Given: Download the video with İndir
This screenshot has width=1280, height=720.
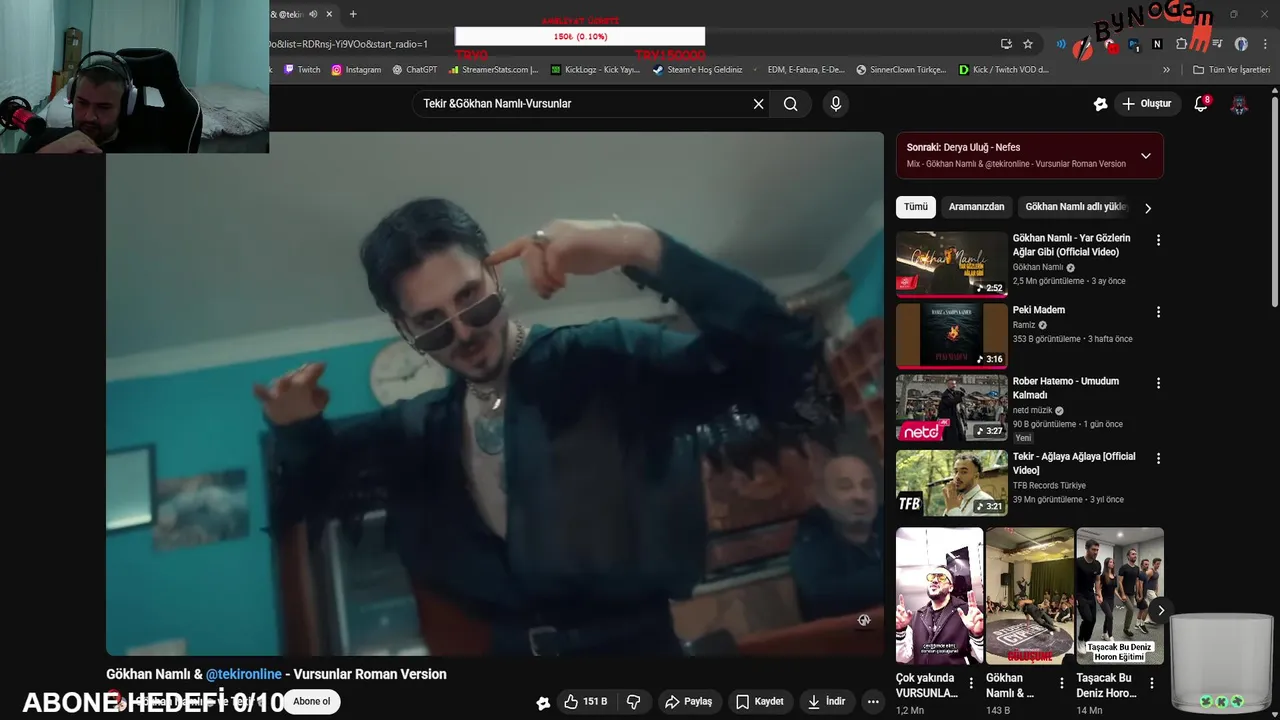Looking at the screenshot, I should (x=827, y=702).
